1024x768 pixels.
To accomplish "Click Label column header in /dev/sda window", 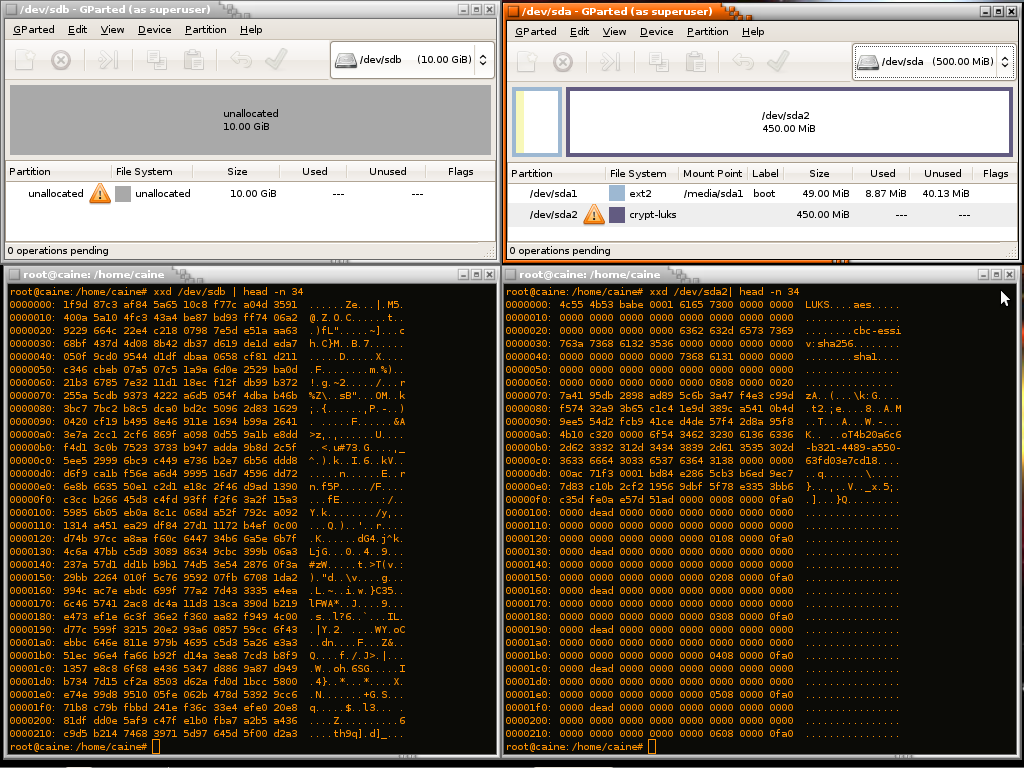I will click(765, 173).
